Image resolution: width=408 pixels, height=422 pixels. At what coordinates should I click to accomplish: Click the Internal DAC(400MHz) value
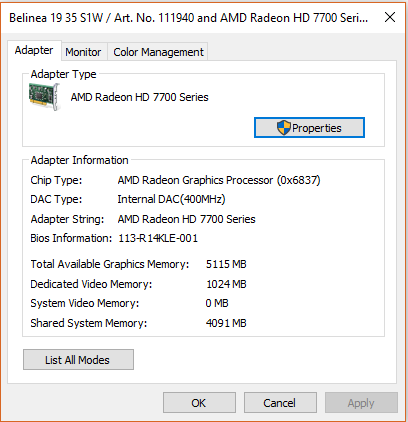tap(171, 199)
